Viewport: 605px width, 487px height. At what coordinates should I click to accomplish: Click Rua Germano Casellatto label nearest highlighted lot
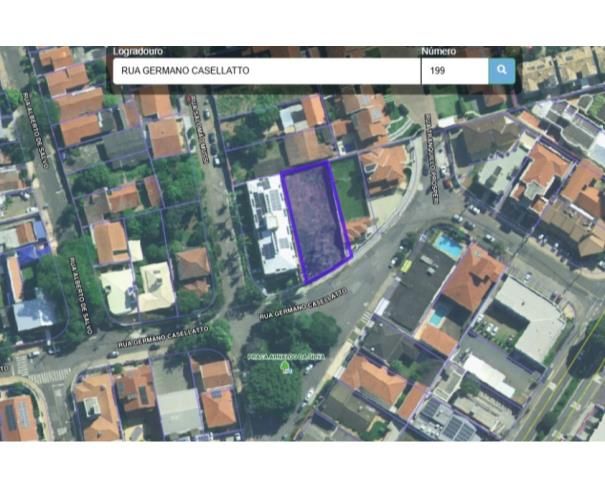303,304
